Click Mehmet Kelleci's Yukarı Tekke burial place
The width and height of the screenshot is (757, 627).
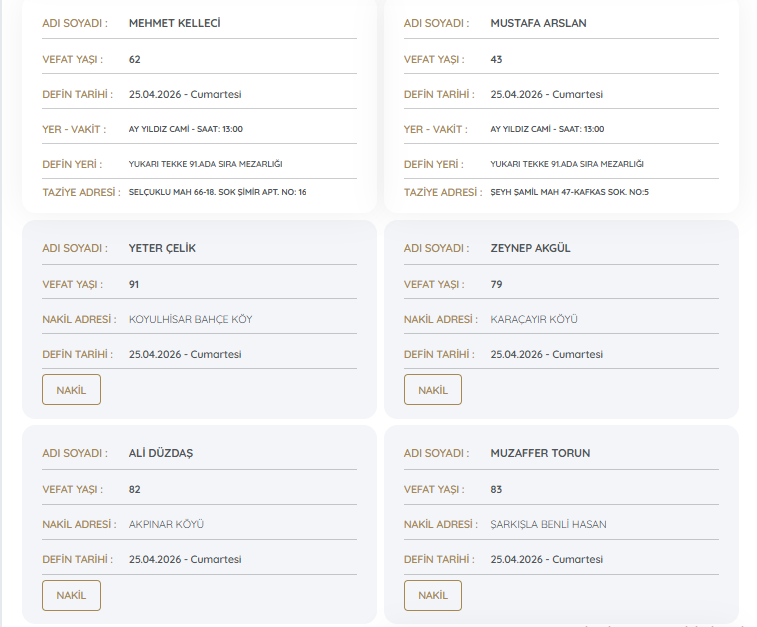[206, 164]
